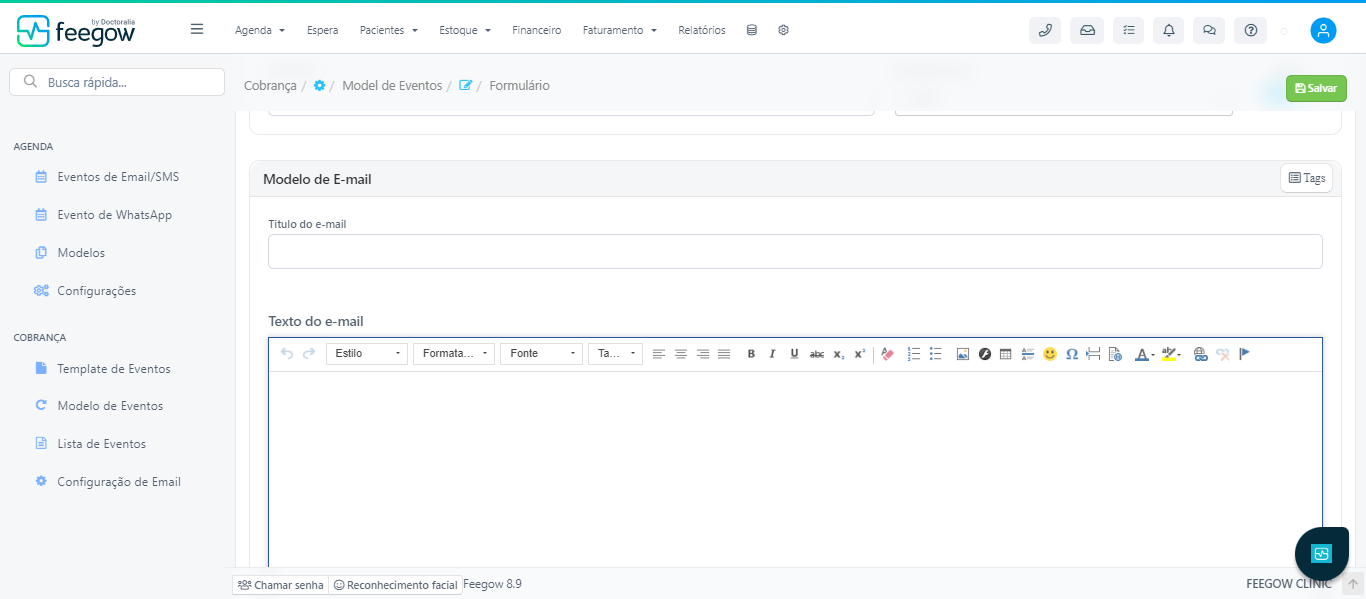Click the undo arrow in editor toolbar

(x=287, y=354)
